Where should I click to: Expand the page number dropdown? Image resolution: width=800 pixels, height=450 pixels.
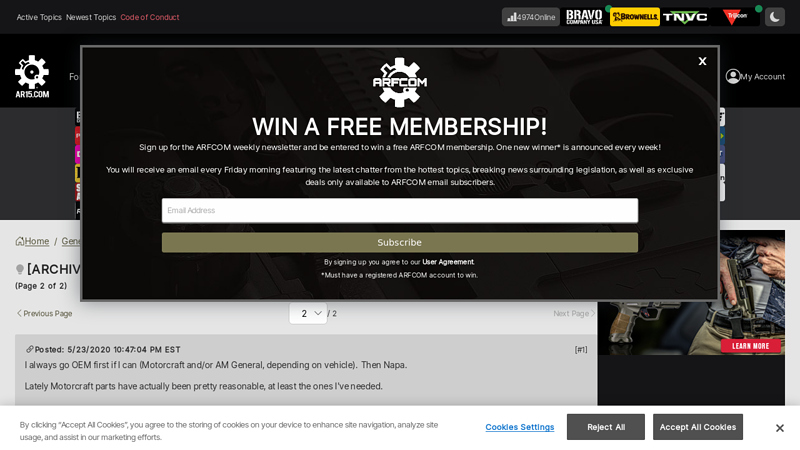click(x=308, y=313)
